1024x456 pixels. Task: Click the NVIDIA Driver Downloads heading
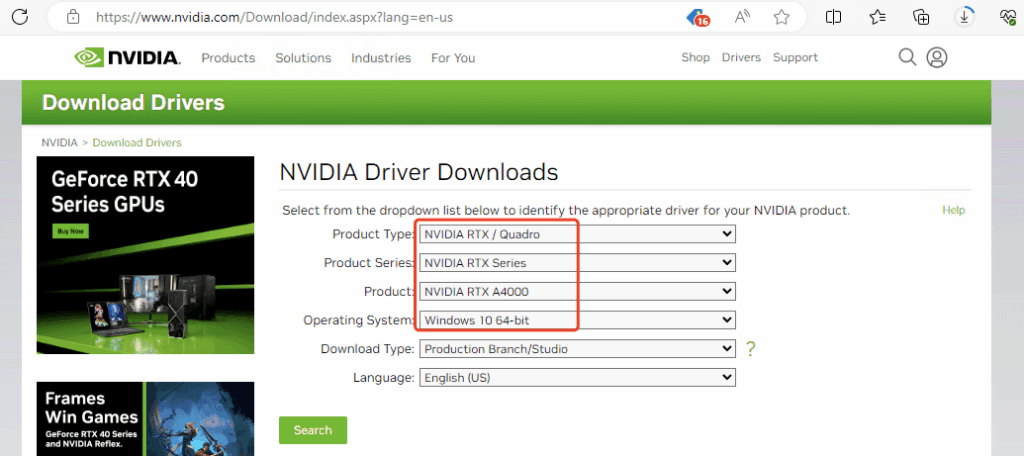[x=419, y=172]
